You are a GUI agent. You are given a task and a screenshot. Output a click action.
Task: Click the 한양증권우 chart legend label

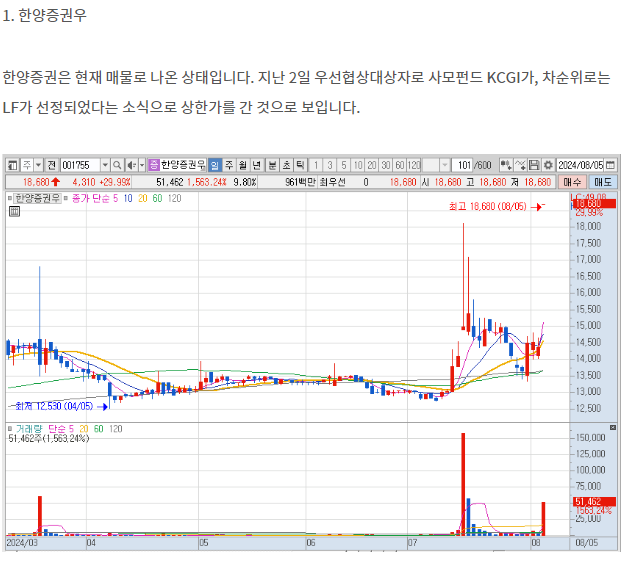pos(37,198)
